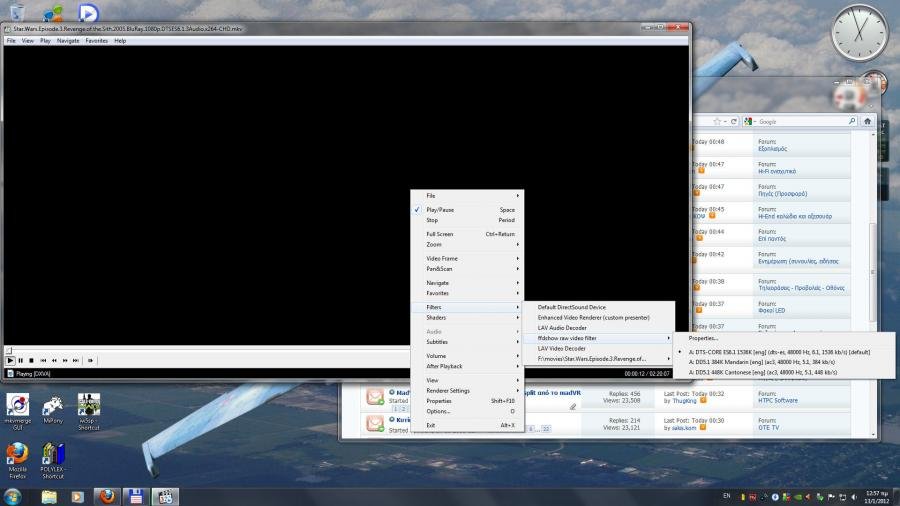Viewport: 900px width, 506px height.
Task: Select DD5.1 448K Cantonese audio track
Action: click(783, 373)
